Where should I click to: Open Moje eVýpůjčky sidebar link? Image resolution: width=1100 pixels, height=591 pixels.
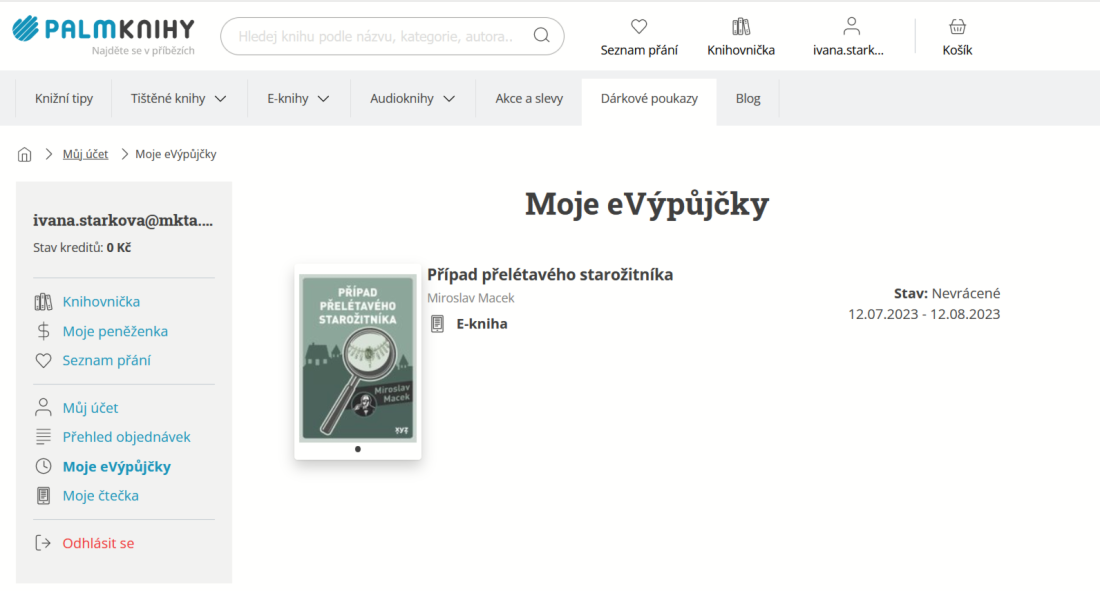tap(116, 466)
